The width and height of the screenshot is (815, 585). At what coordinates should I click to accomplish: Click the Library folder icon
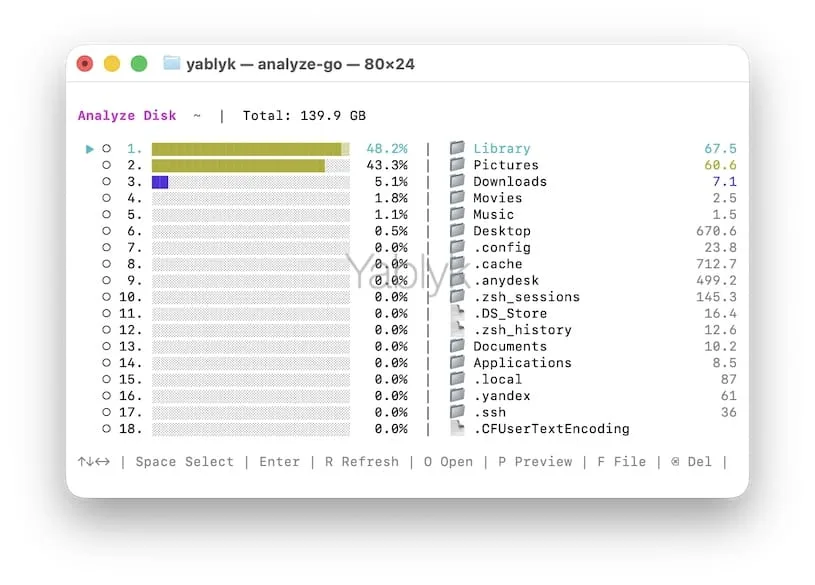click(x=457, y=148)
